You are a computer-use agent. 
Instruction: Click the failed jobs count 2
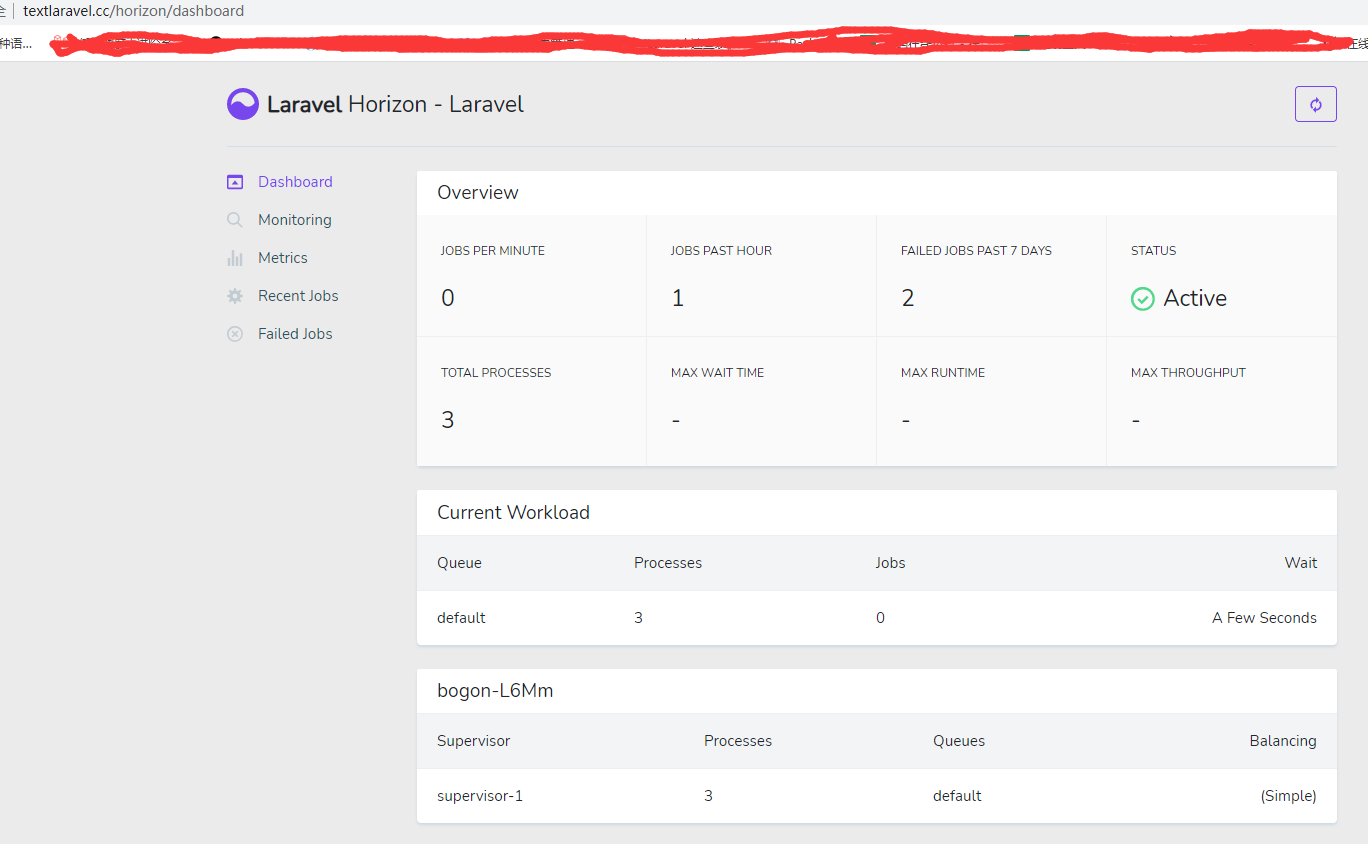(908, 298)
